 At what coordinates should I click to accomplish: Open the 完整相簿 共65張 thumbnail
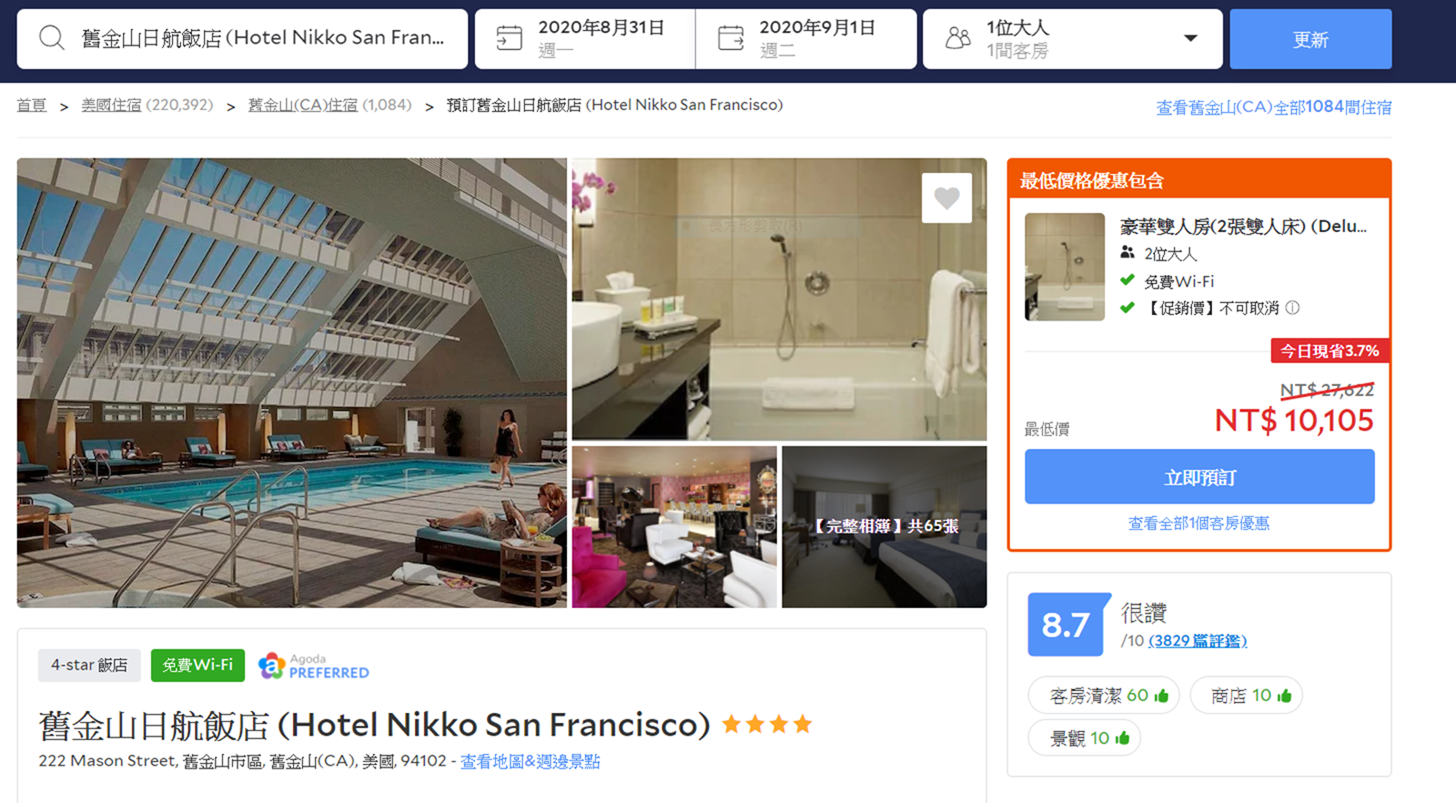[x=884, y=527]
